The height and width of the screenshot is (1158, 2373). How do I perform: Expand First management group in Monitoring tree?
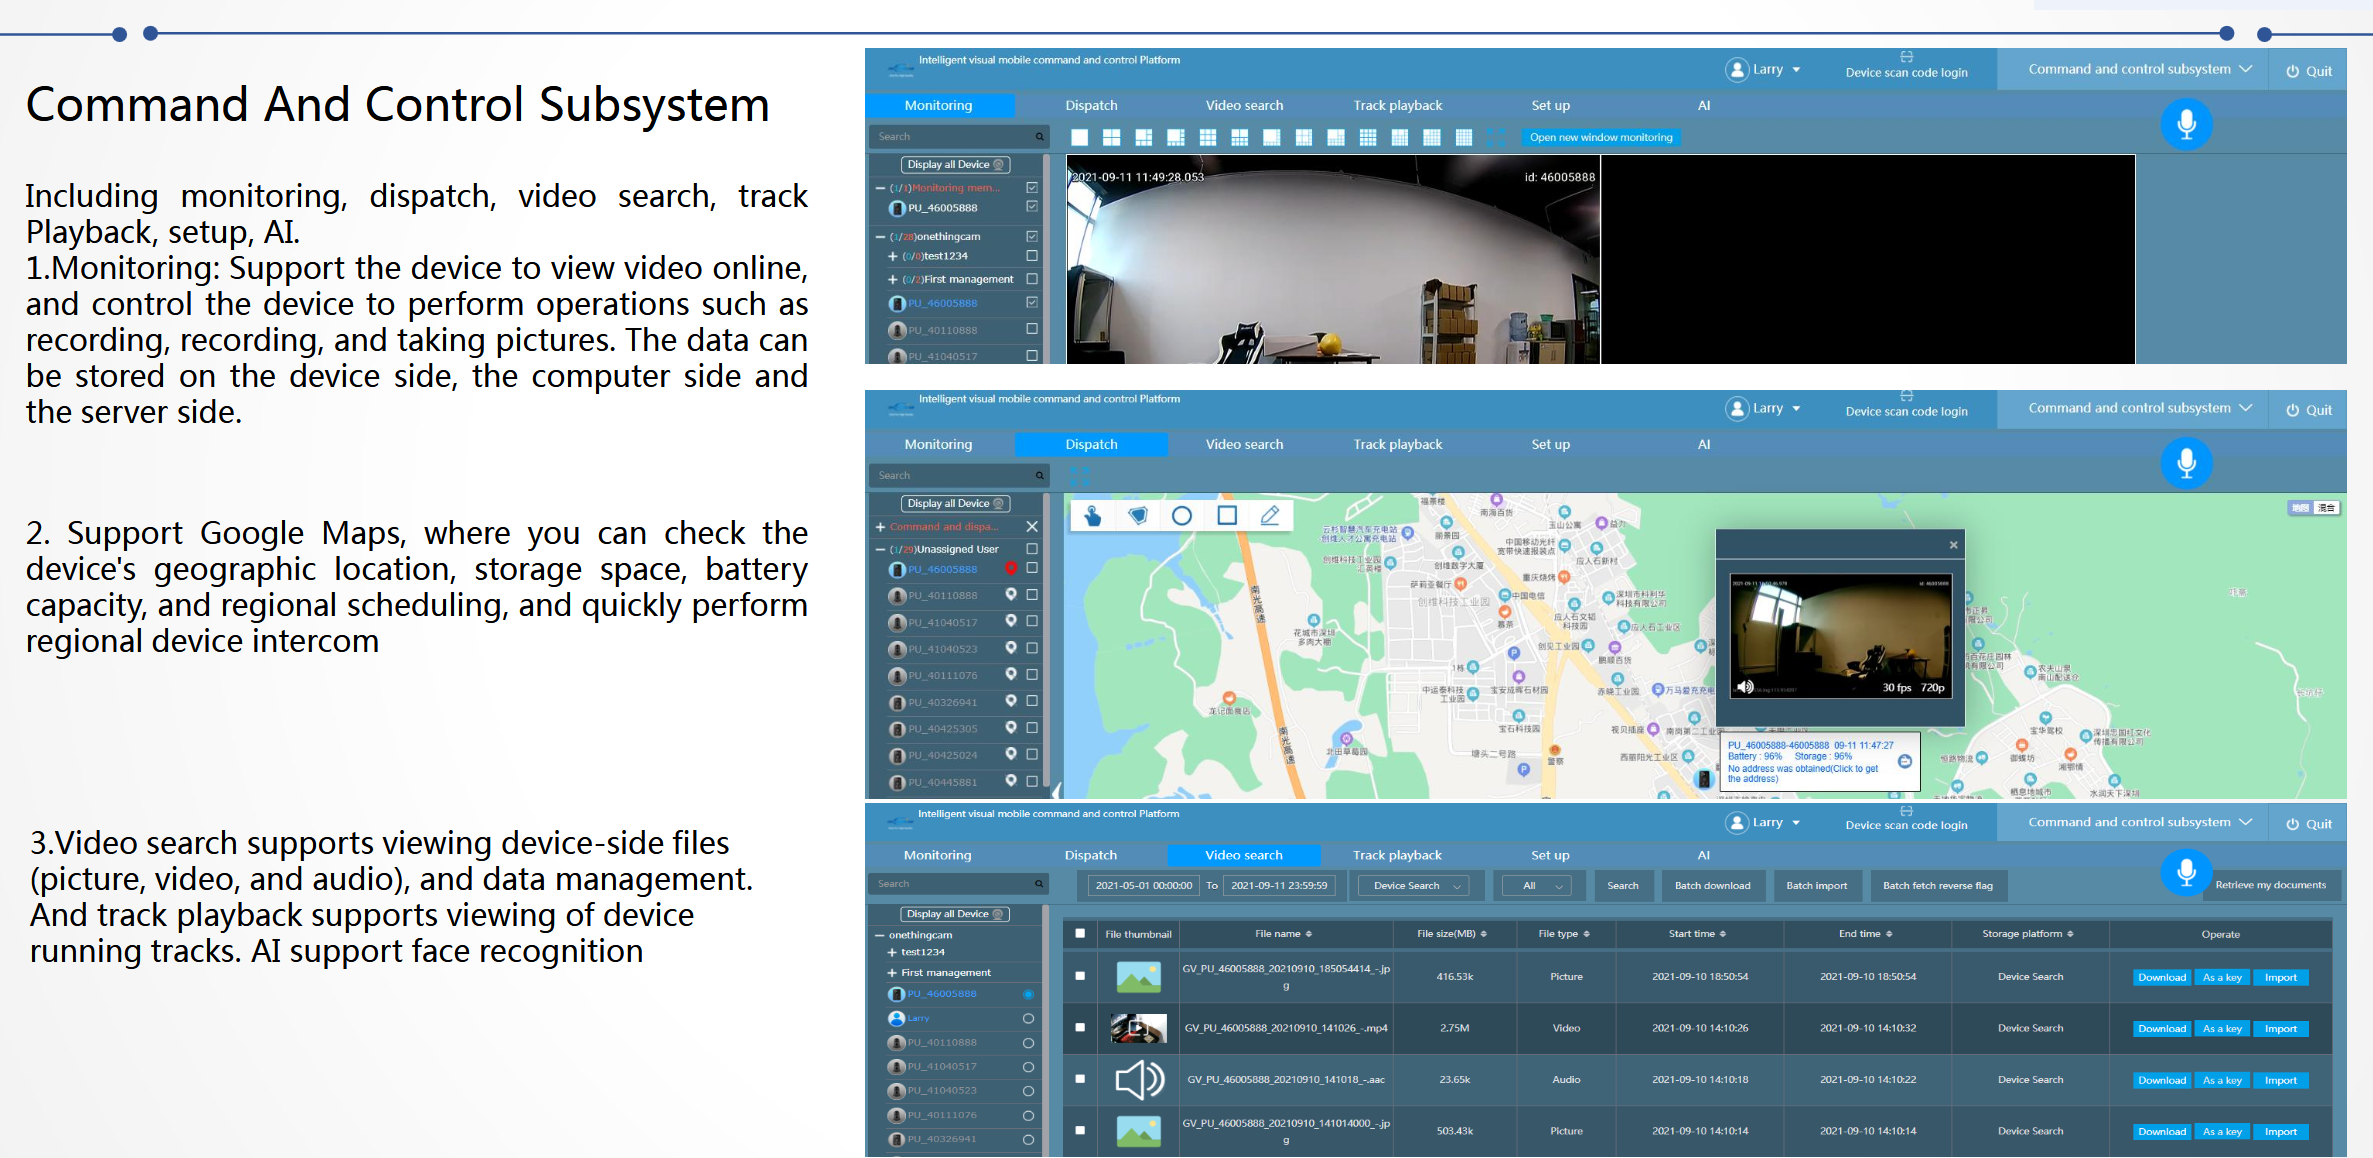coord(892,279)
